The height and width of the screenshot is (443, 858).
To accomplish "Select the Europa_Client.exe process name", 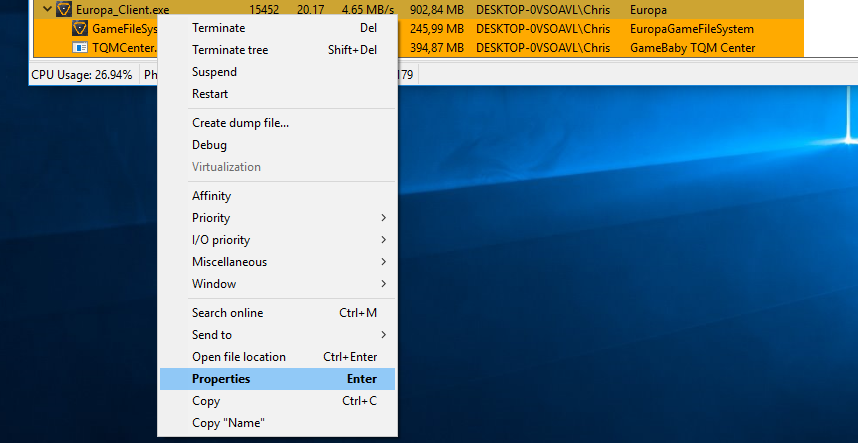I will (x=123, y=10).
